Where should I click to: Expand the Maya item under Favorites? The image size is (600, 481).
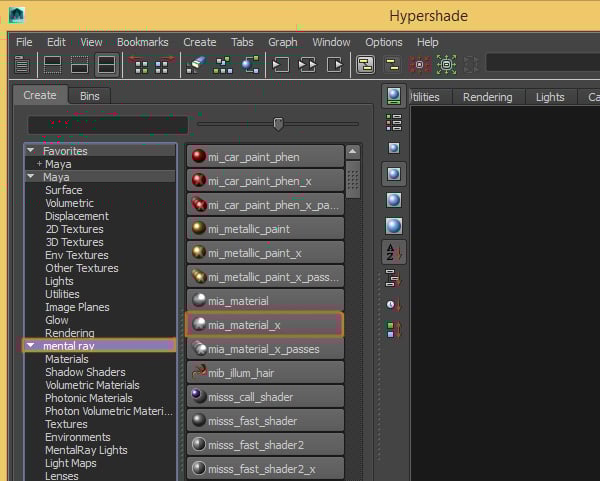(x=39, y=164)
